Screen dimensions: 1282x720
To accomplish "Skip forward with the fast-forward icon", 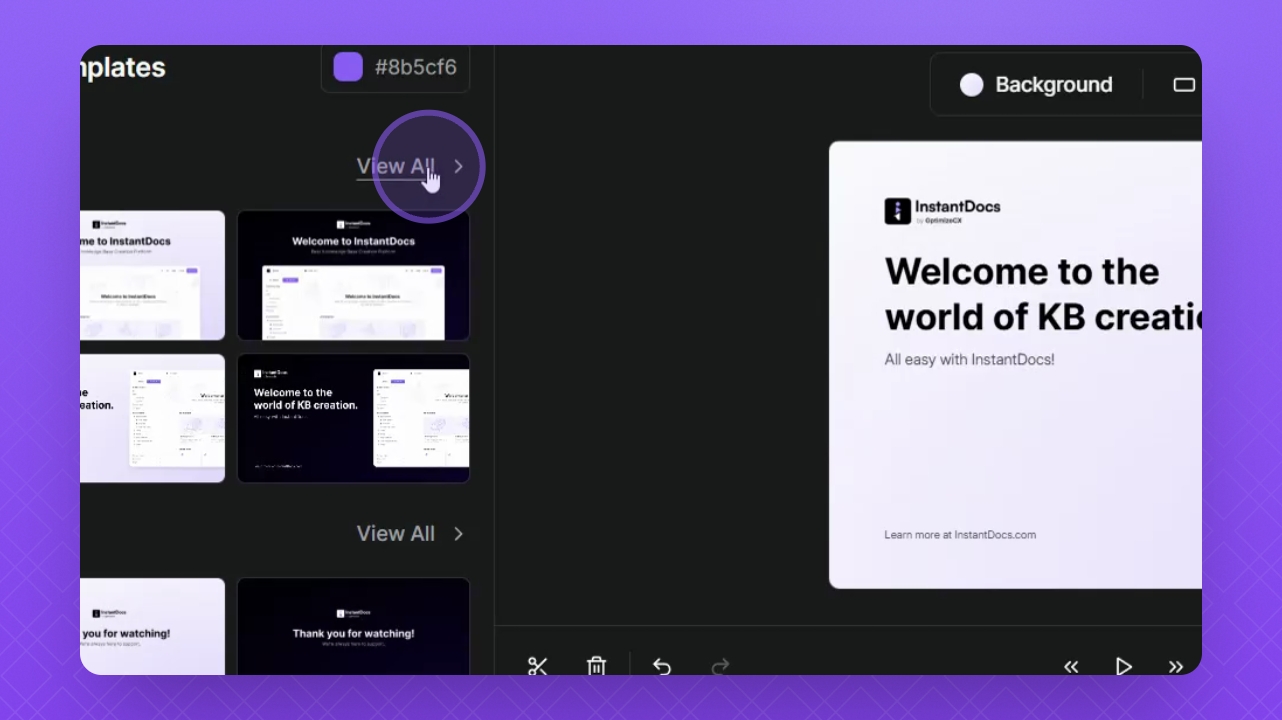I will (1176, 667).
